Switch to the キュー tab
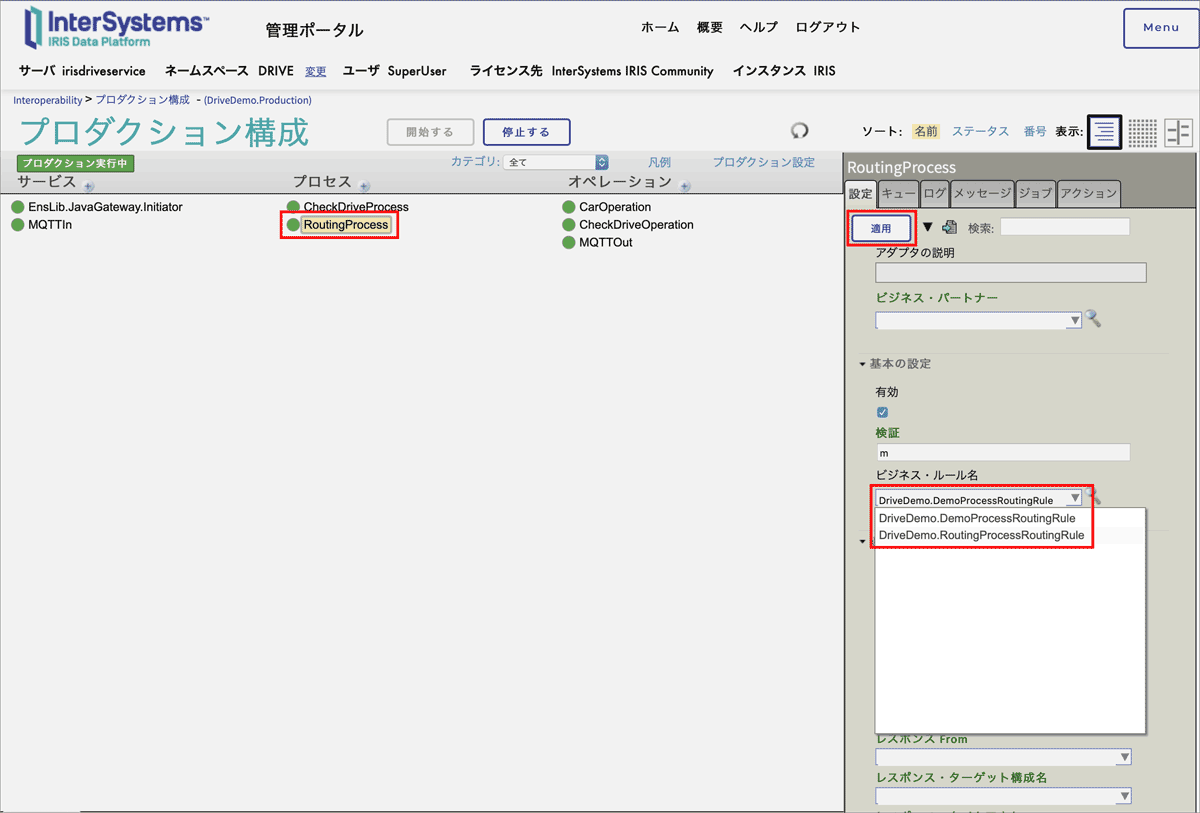Screen dimensions: 1200x813 click(x=898, y=193)
